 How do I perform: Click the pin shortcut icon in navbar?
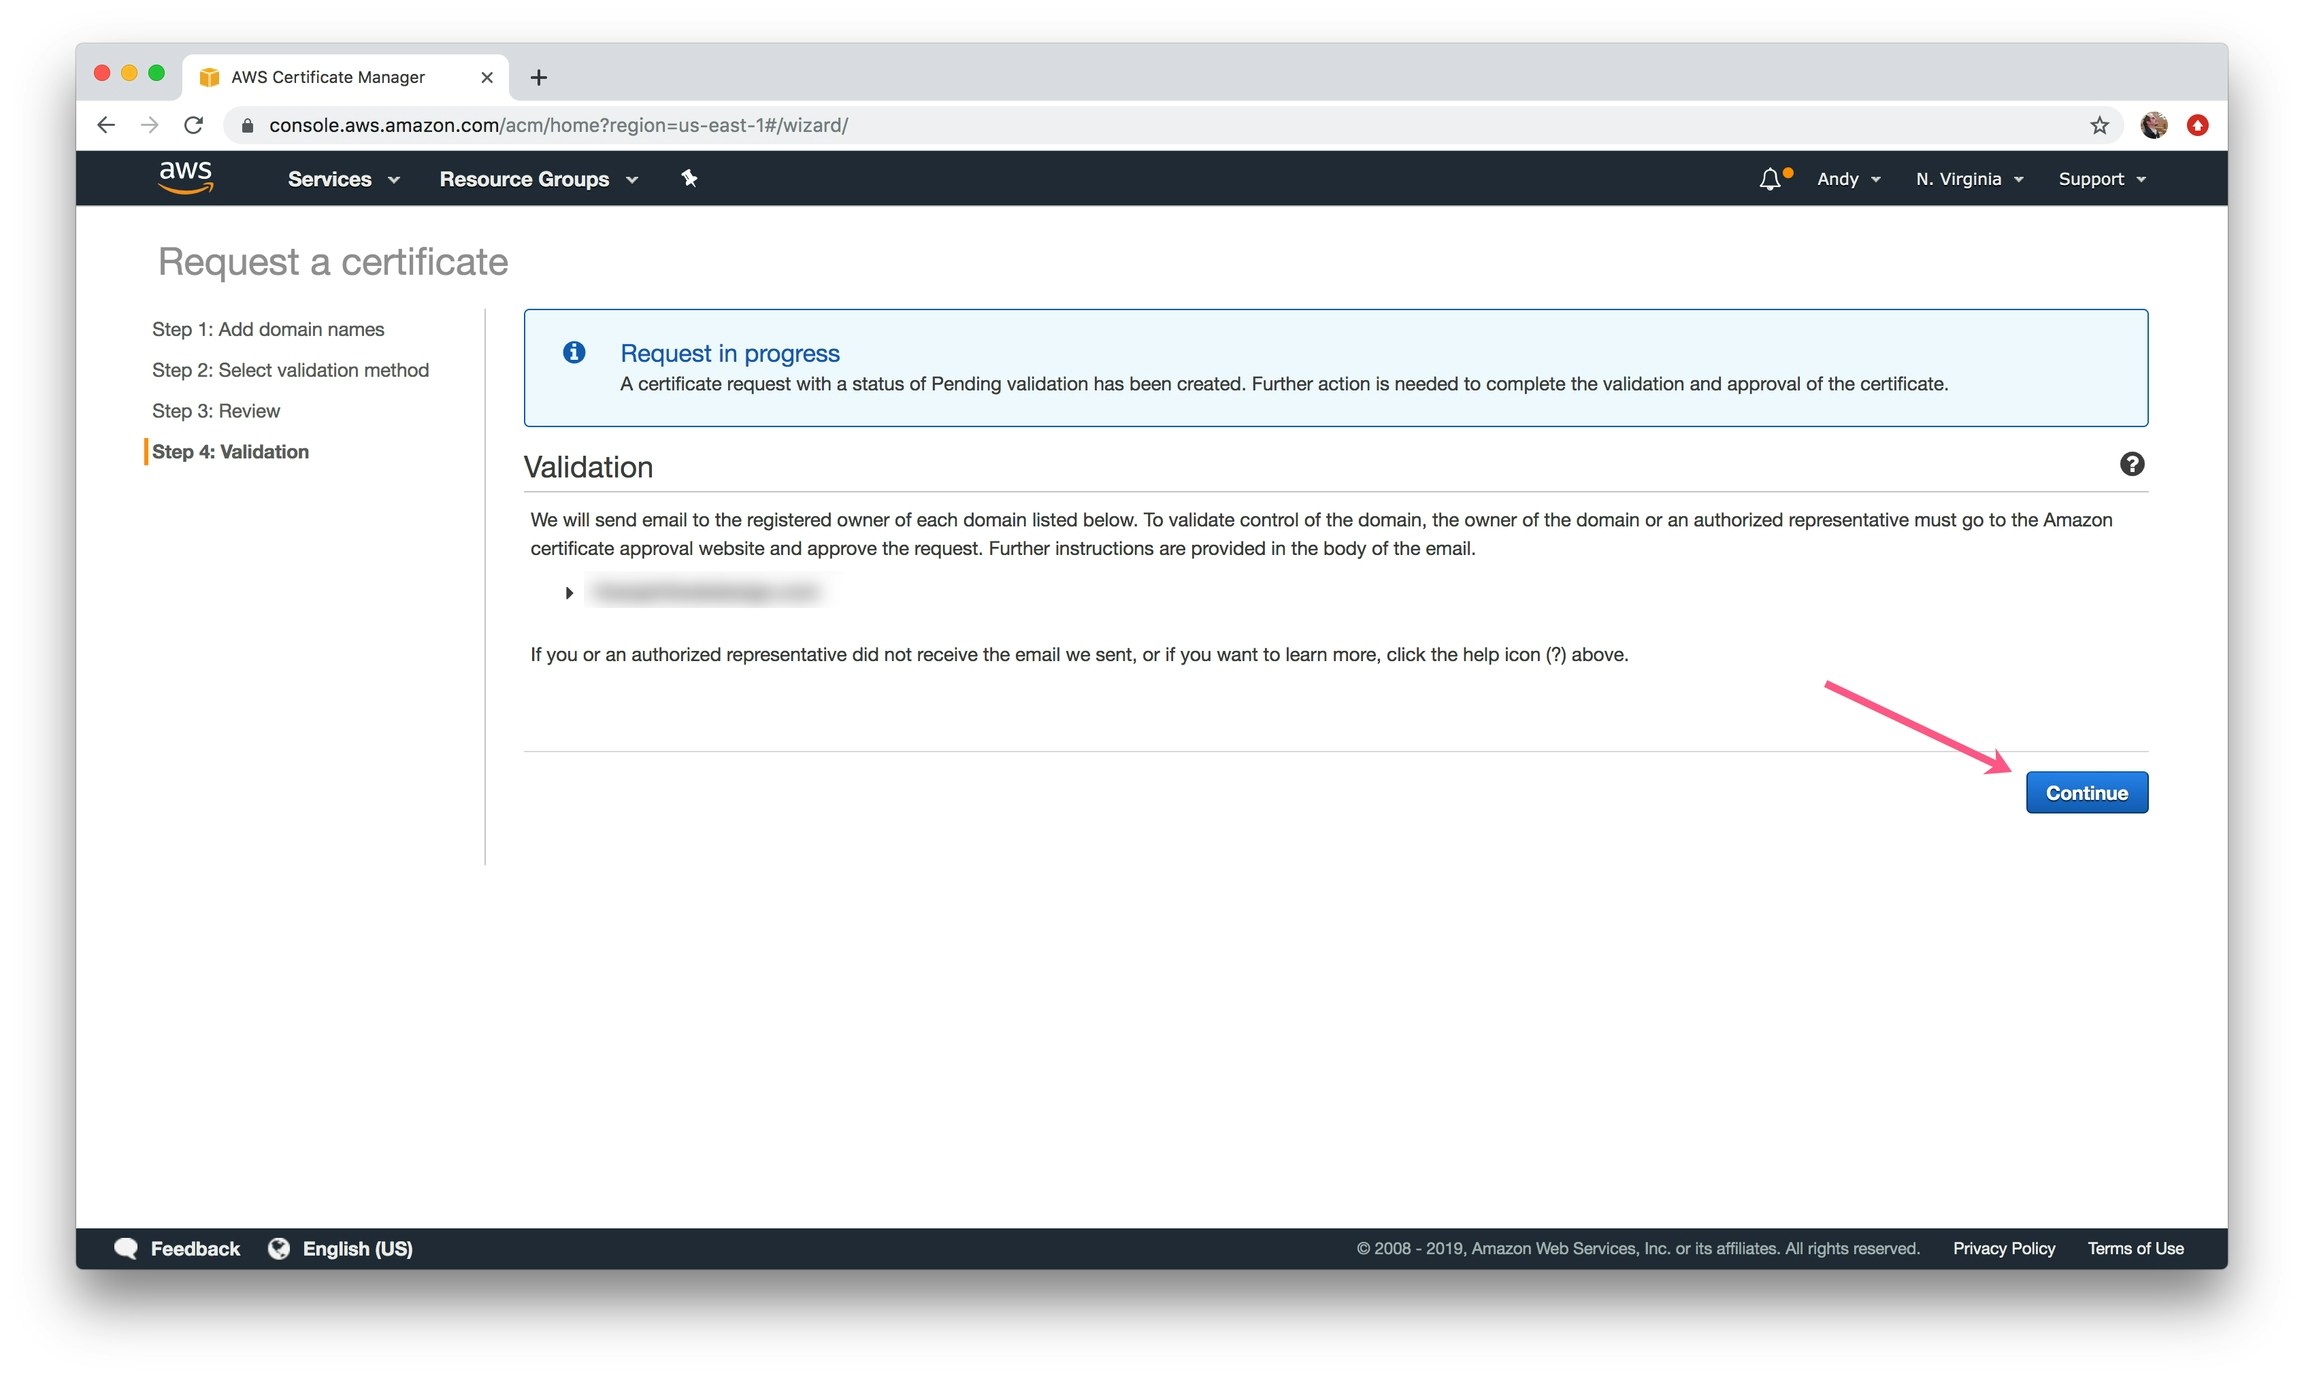point(689,178)
